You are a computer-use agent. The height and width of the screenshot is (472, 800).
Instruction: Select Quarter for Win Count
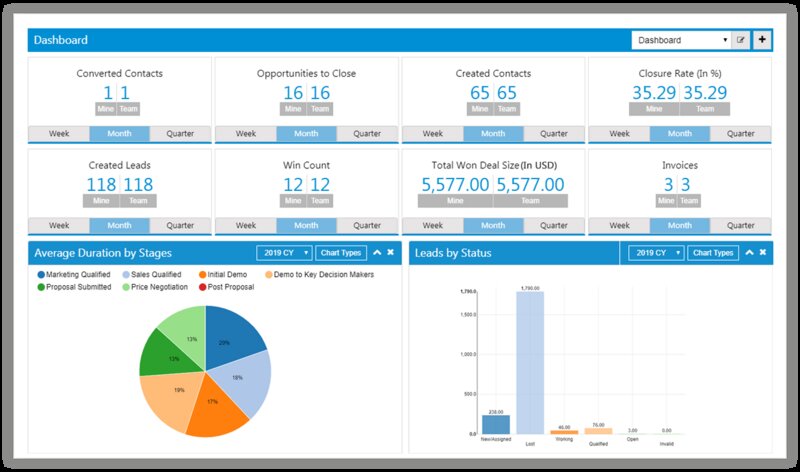click(366, 225)
